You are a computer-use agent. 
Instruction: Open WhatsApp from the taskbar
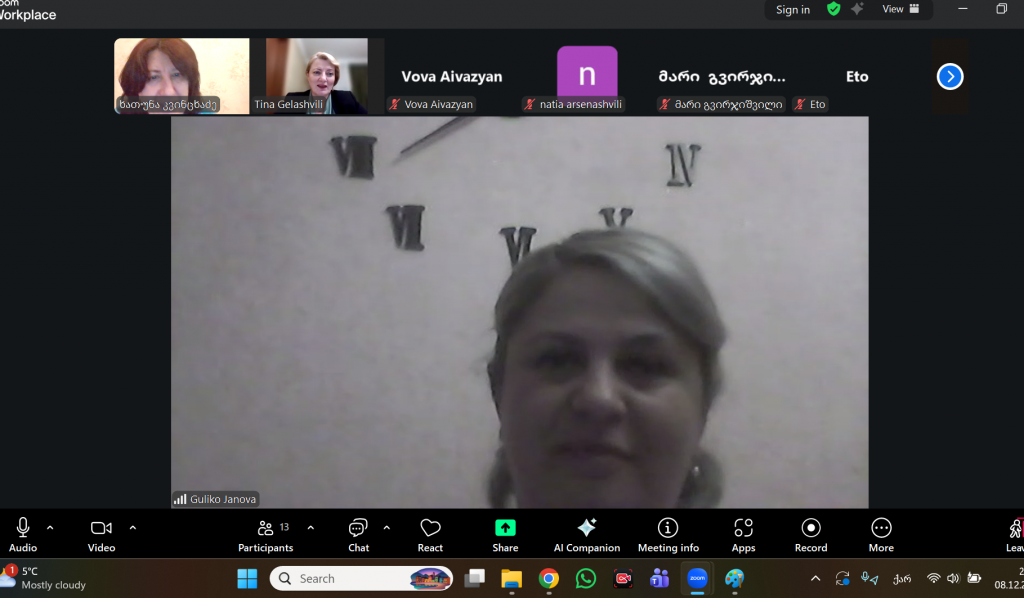click(586, 578)
